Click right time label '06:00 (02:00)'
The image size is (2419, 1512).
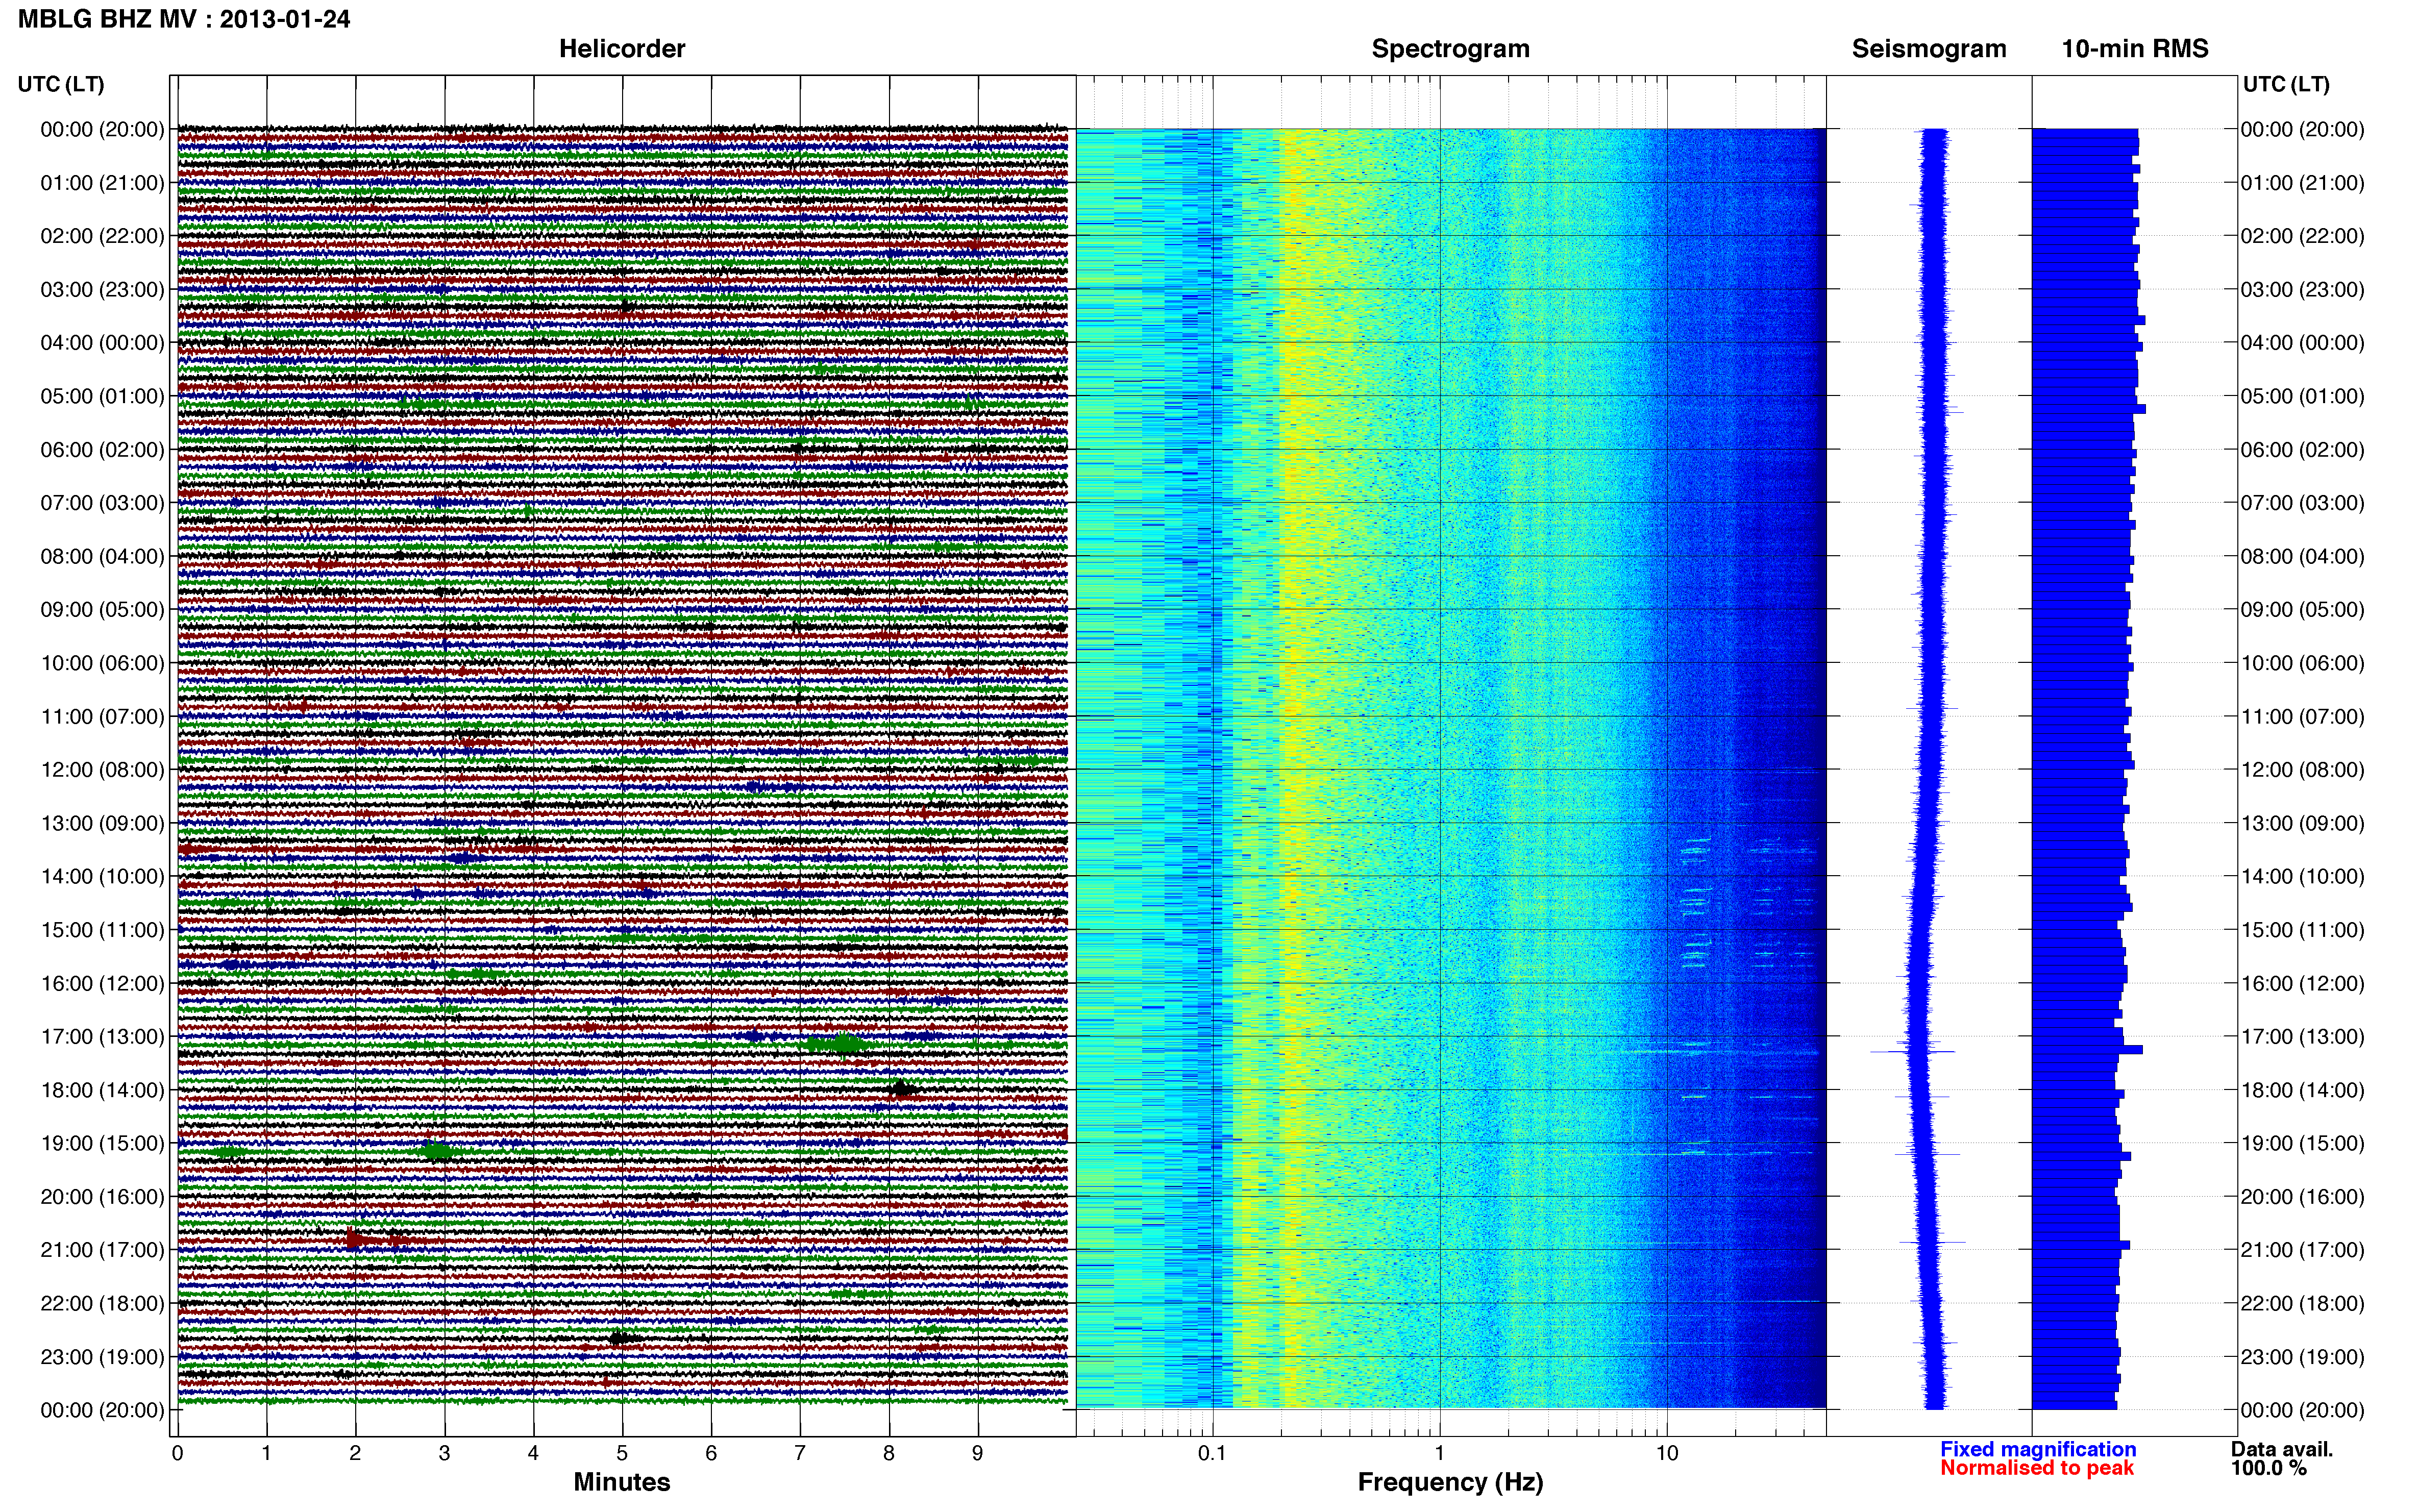[2302, 450]
